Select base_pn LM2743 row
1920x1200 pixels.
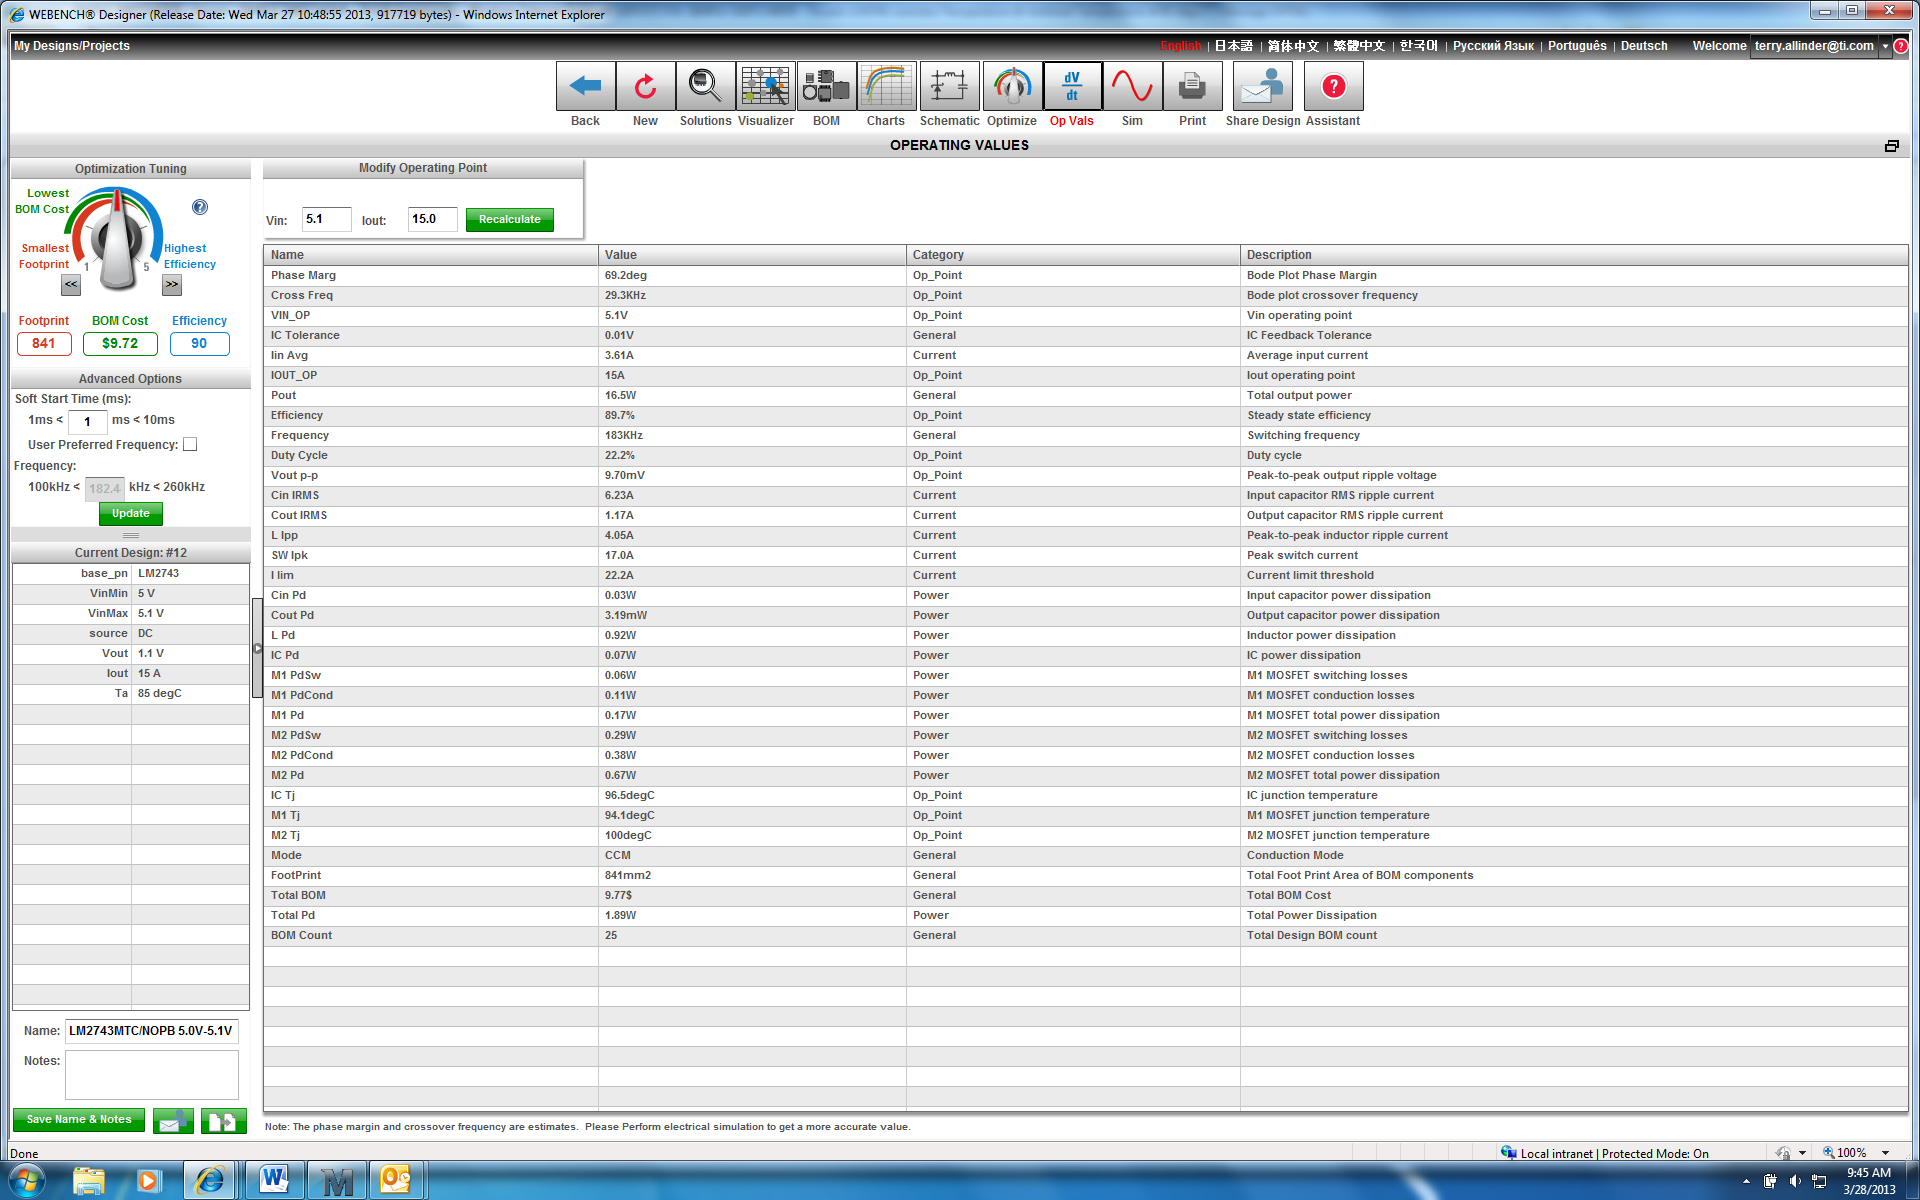[131, 574]
